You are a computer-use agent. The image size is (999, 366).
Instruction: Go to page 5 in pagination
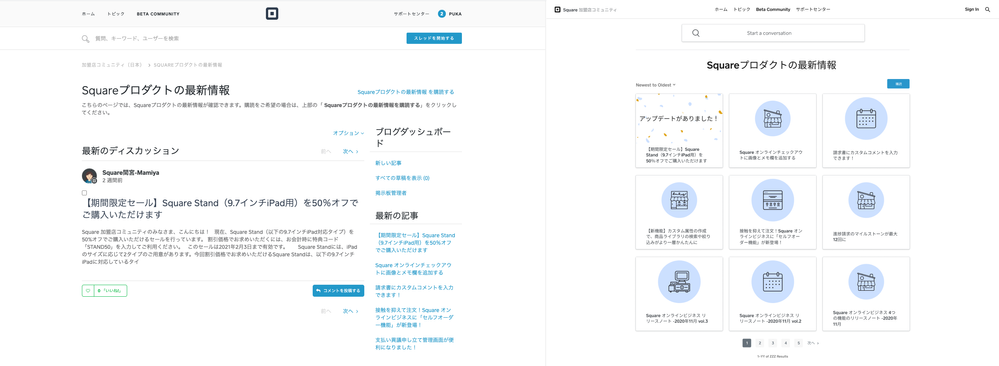798,342
